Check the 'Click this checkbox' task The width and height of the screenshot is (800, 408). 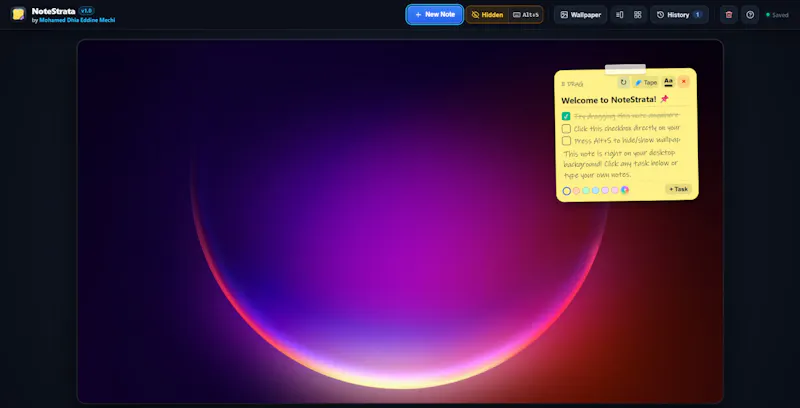(x=566, y=129)
